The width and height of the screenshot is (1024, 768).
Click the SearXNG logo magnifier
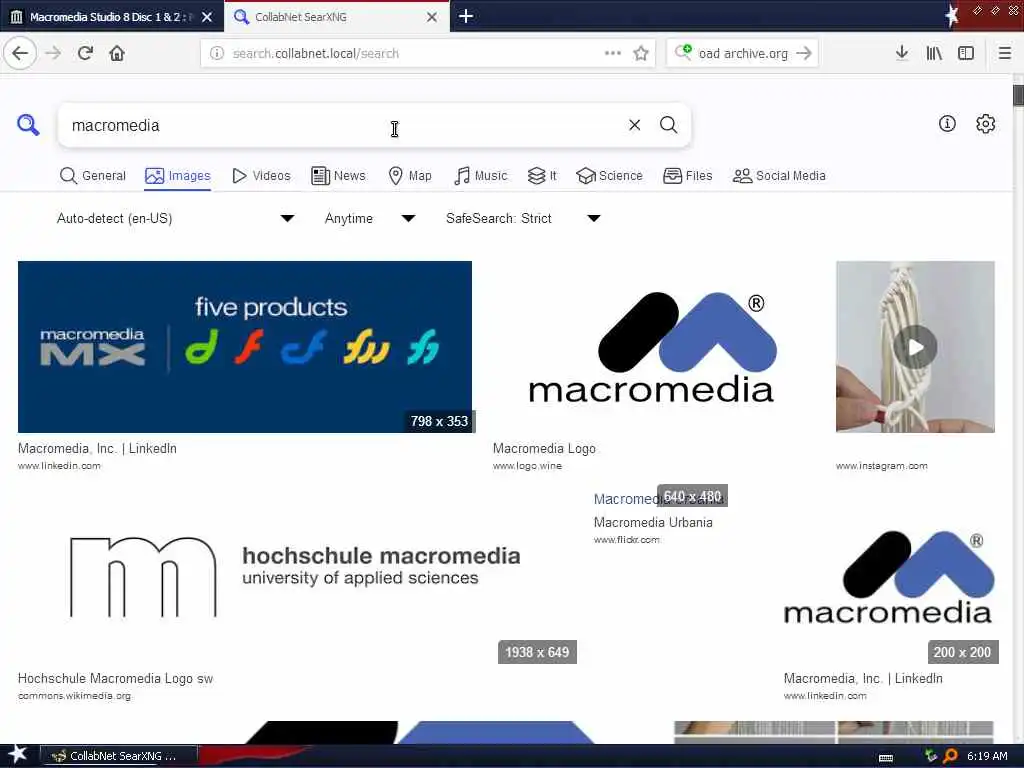pos(28,125)
